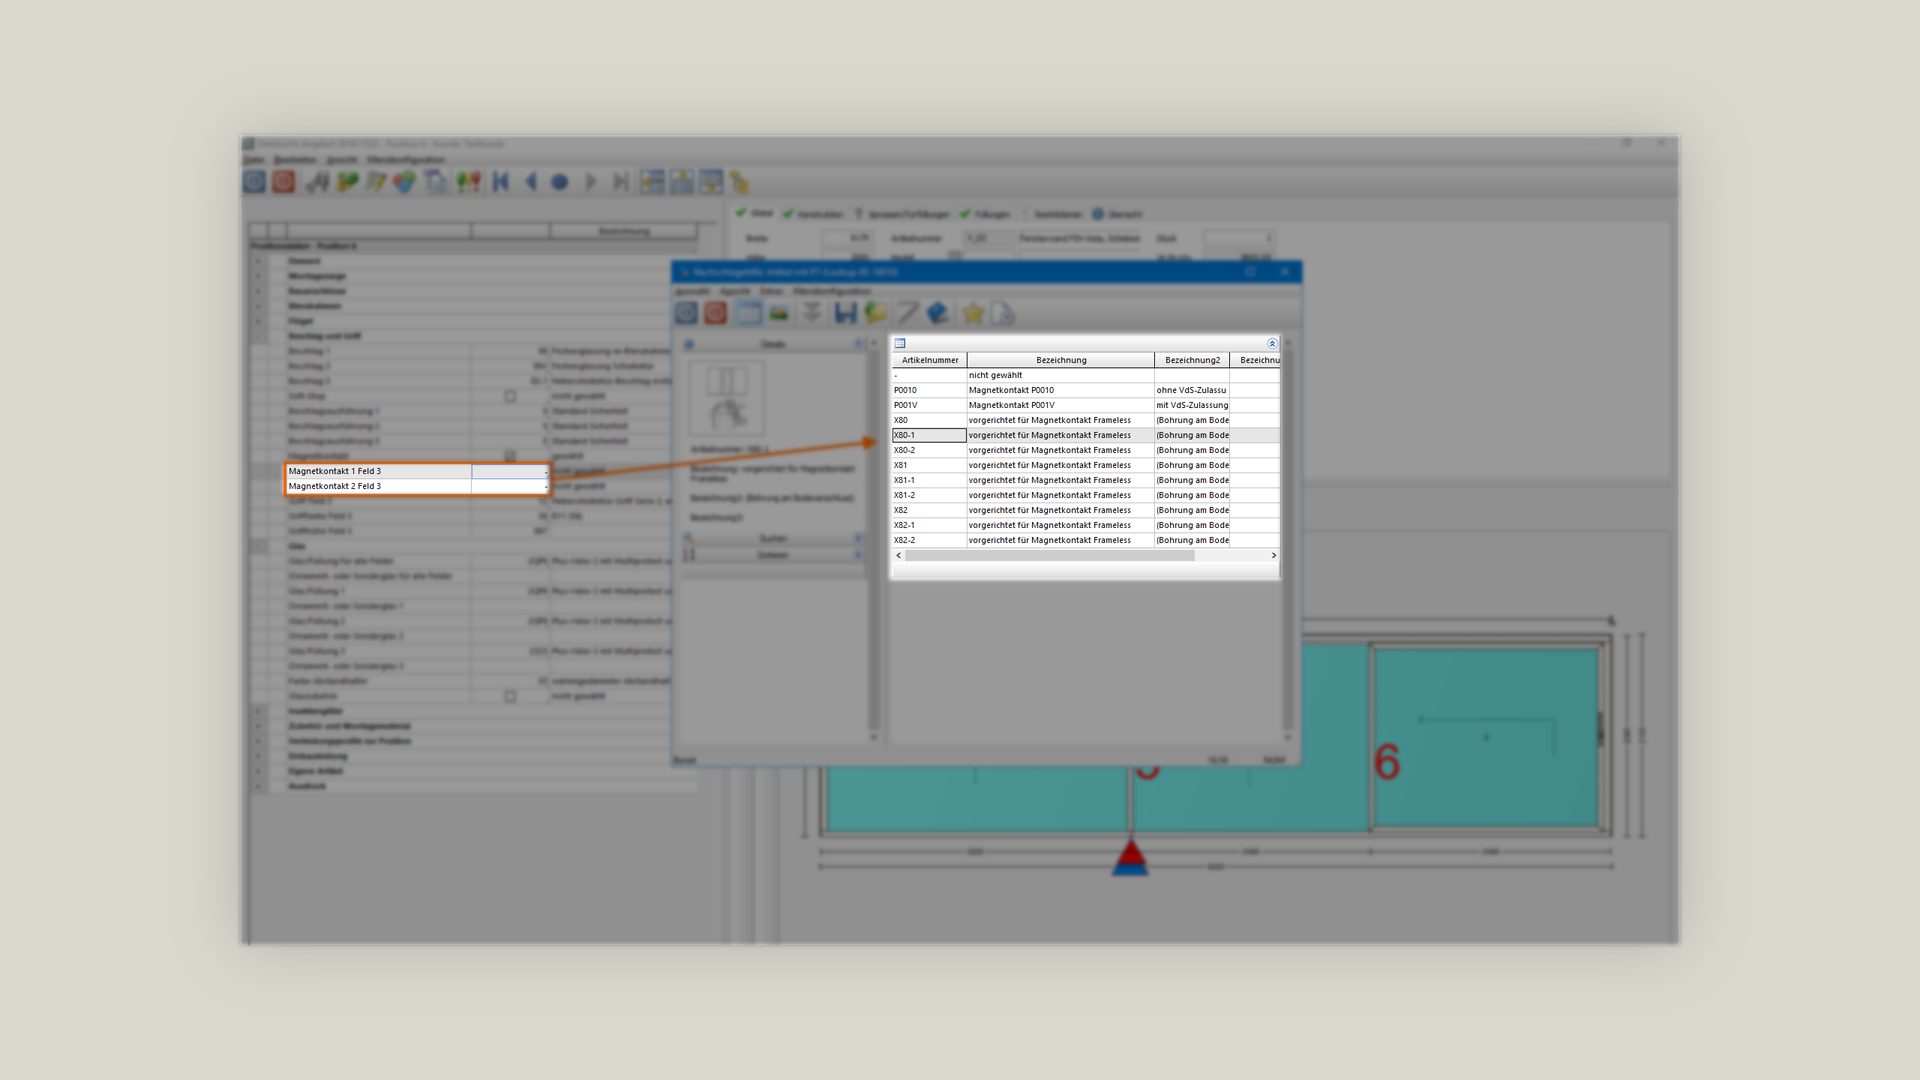Collapse the article list with the double-chevron icon

pos(1272,343)
